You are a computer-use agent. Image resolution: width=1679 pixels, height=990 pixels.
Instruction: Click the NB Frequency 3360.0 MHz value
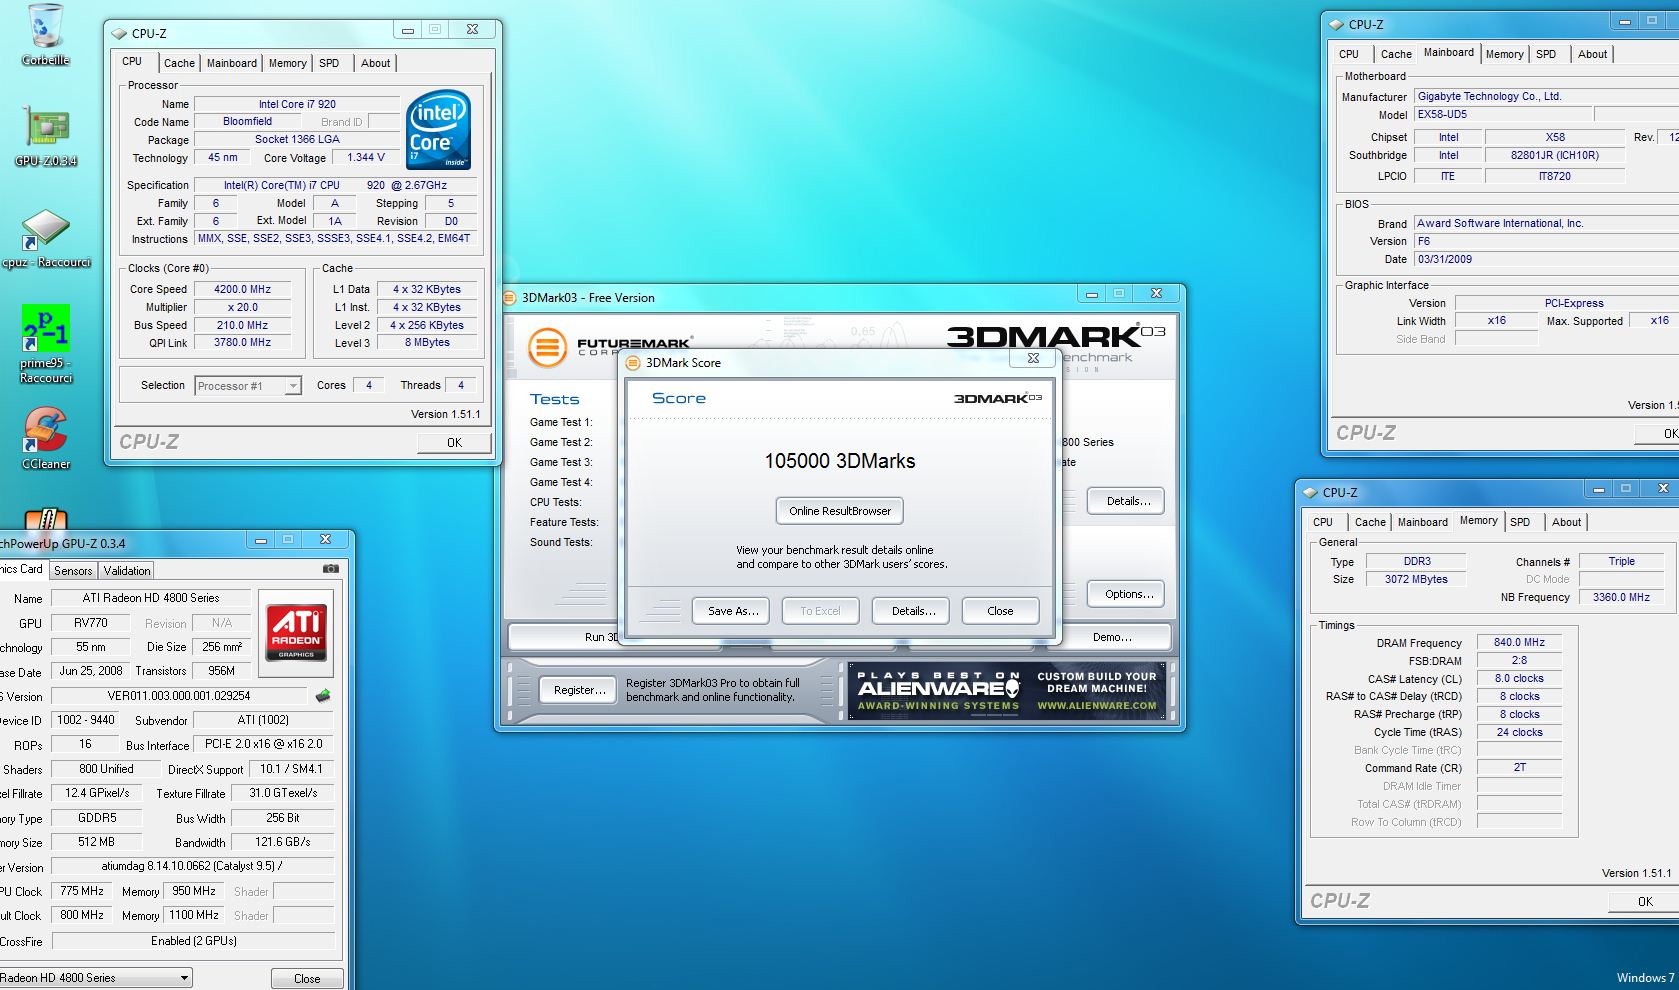pyautogui.click(x=1621, y=597)
